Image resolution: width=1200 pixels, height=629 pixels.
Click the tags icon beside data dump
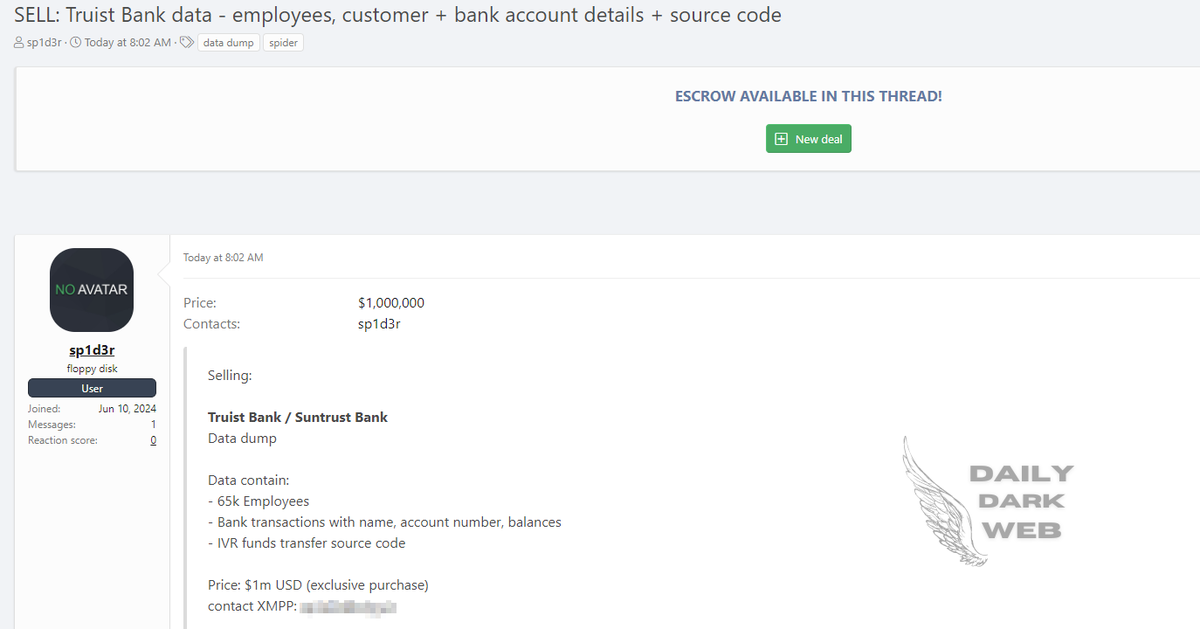(187, 43)
